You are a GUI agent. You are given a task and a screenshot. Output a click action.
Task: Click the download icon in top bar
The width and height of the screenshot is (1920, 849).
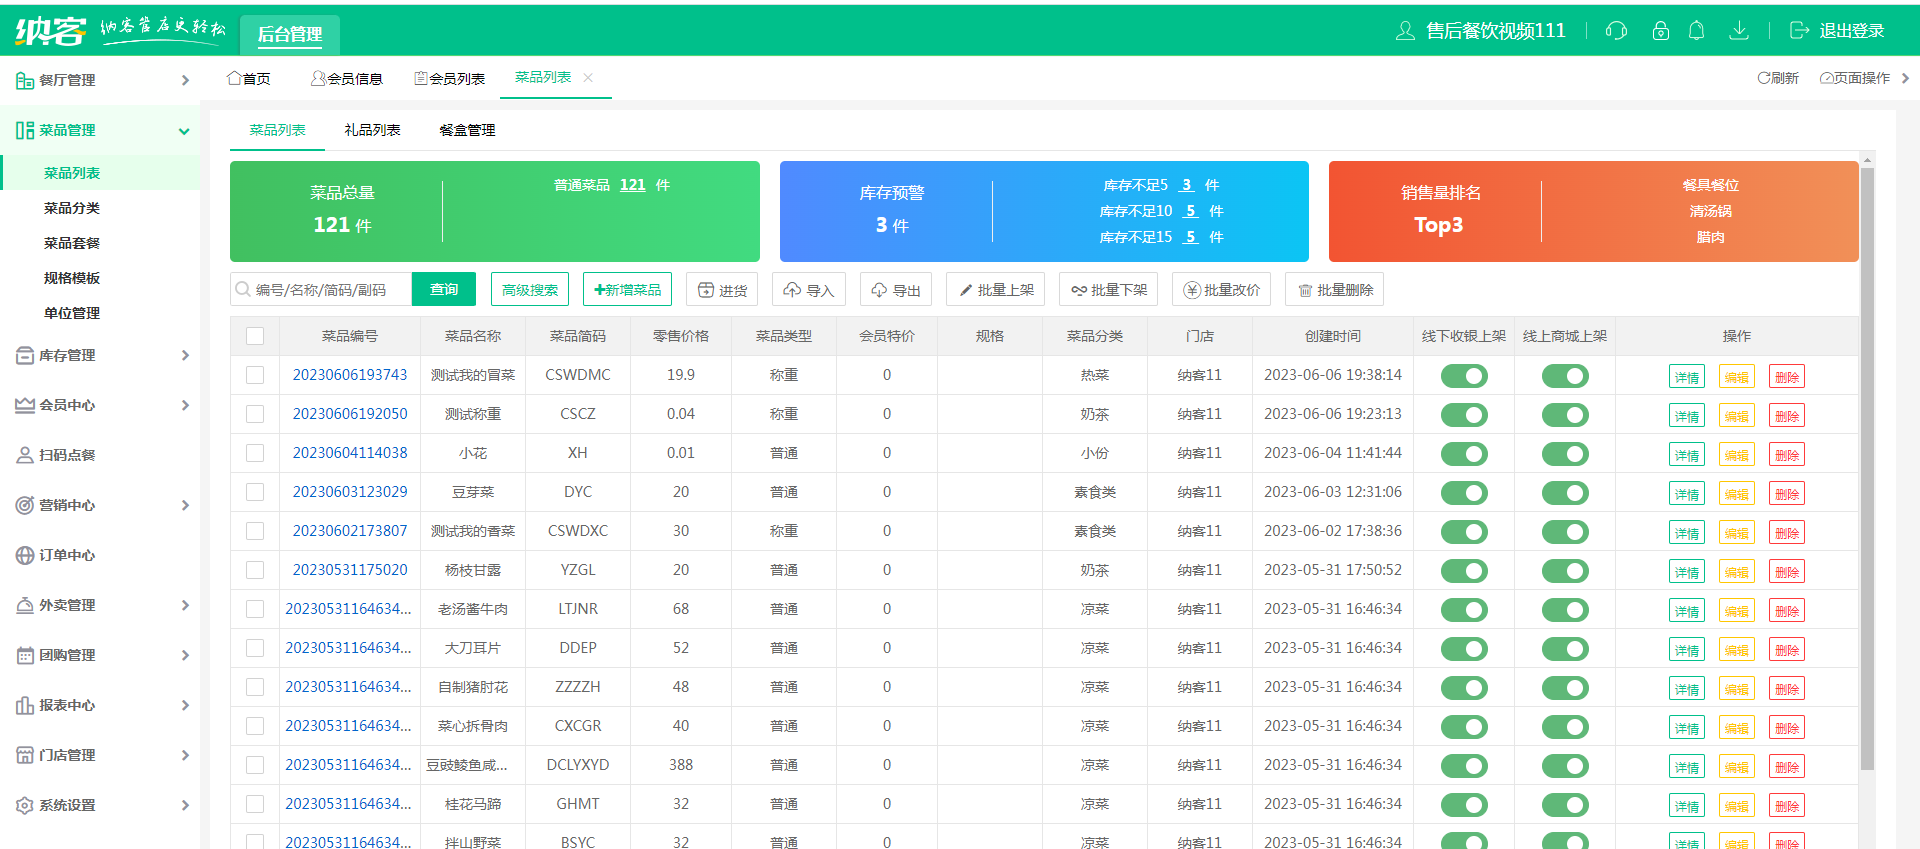pos(1739,31)
